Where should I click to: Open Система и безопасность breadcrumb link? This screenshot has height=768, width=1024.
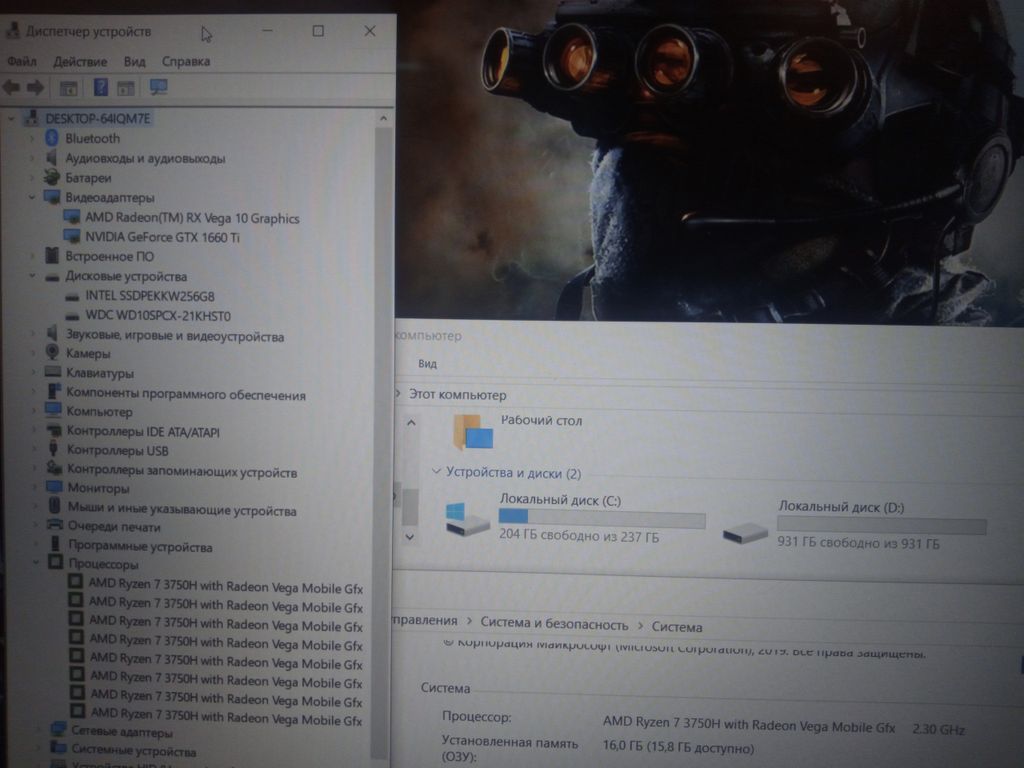tap(554, 624)
